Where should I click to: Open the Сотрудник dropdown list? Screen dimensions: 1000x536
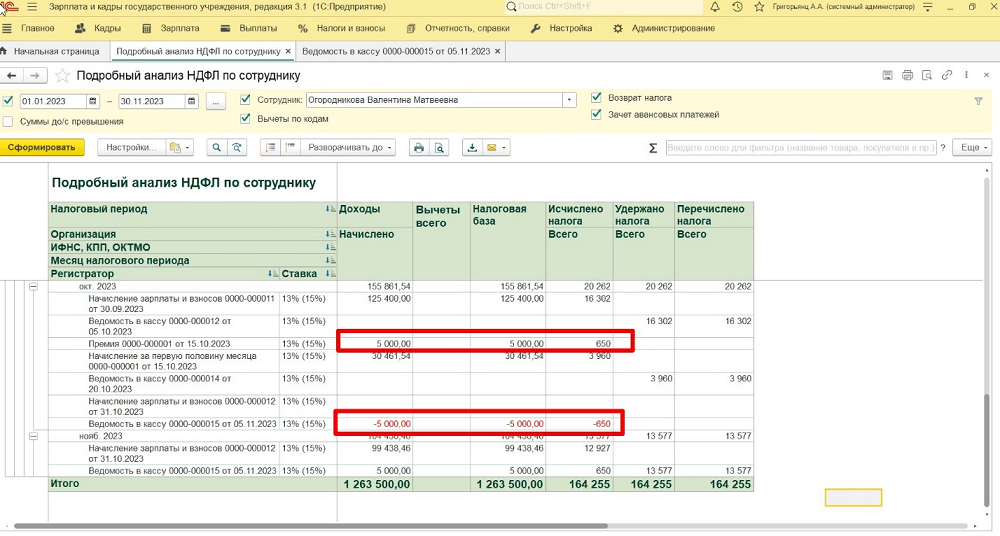click(x=569, y=101)
